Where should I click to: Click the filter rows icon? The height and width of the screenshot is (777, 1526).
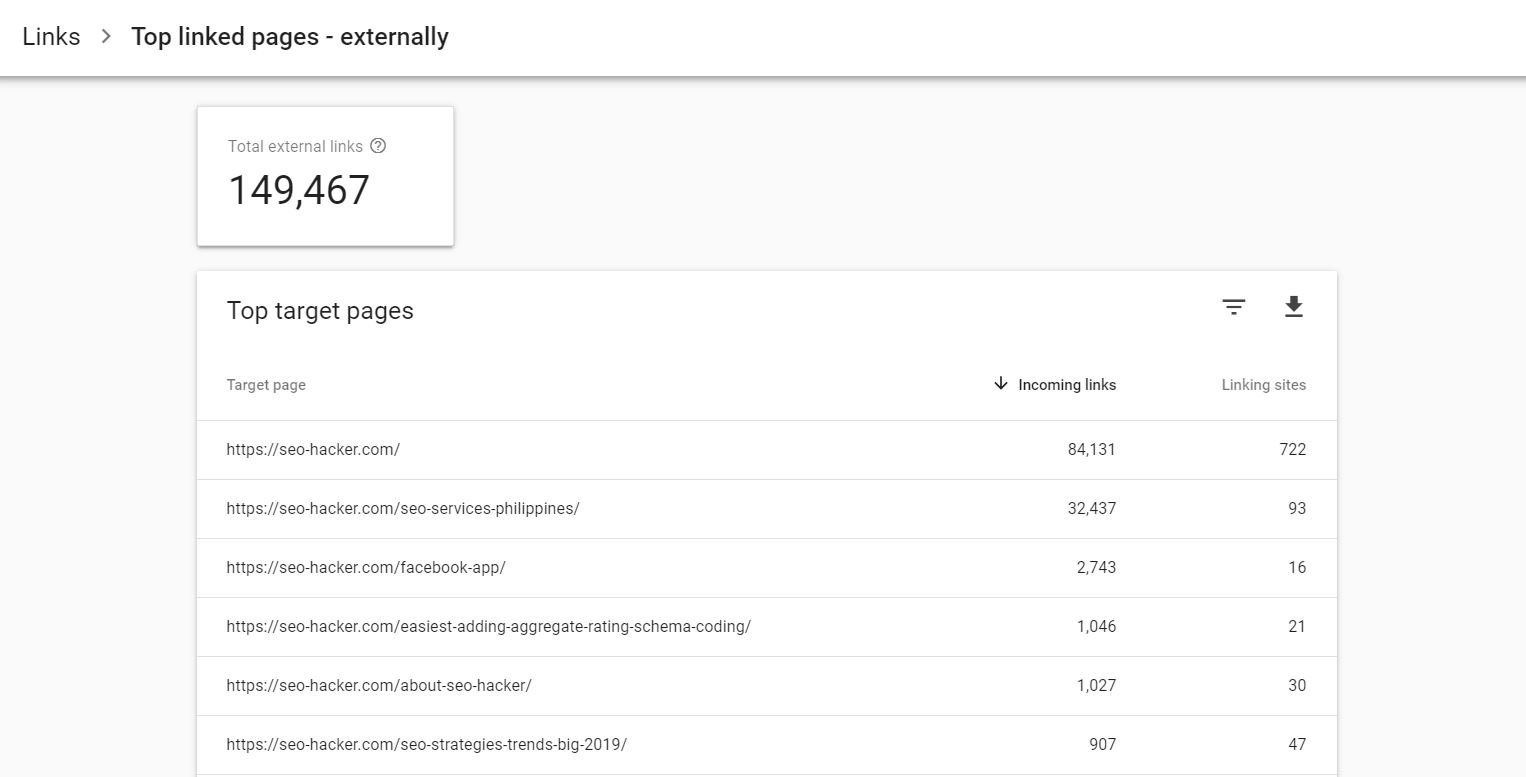tap(1234, 308)
